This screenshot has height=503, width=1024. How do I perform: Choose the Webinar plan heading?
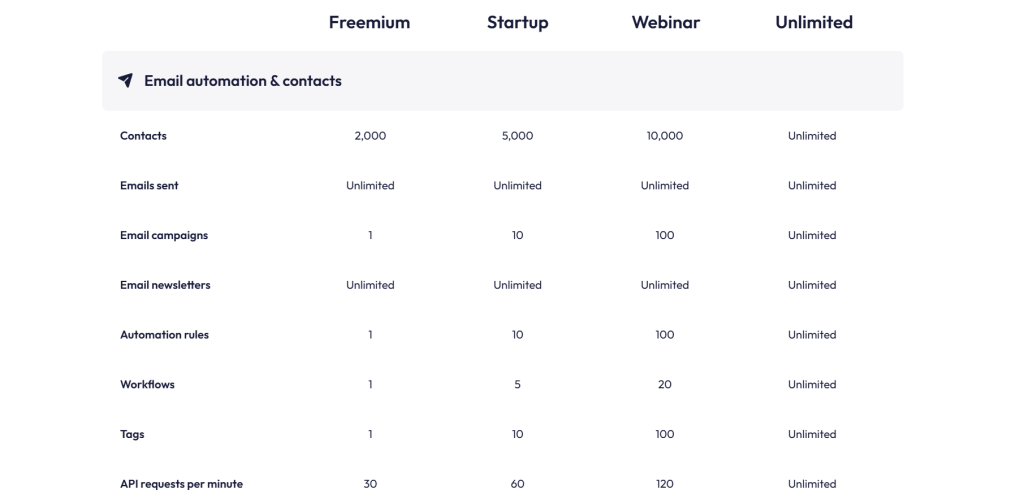coord(664,22)
